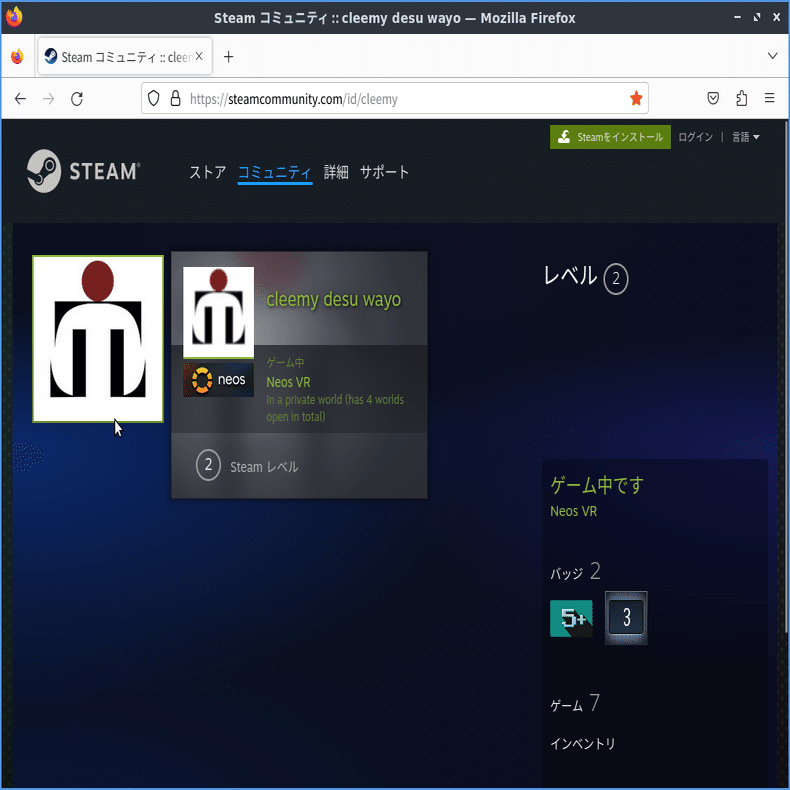This screenshot has width=790, height=790.
Task: Click the Steamをインストール button
Action: click(x=610, y=137)
